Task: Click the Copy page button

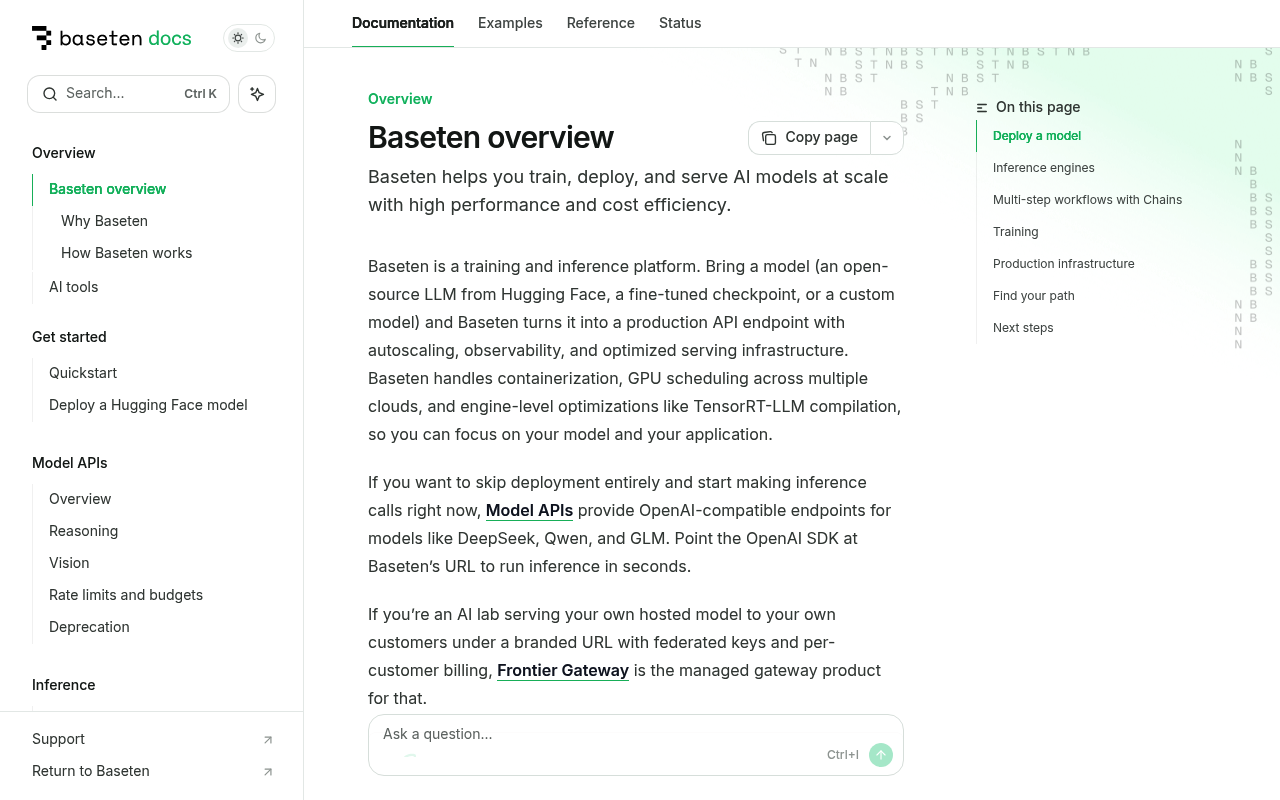Action: click(810, 138)
